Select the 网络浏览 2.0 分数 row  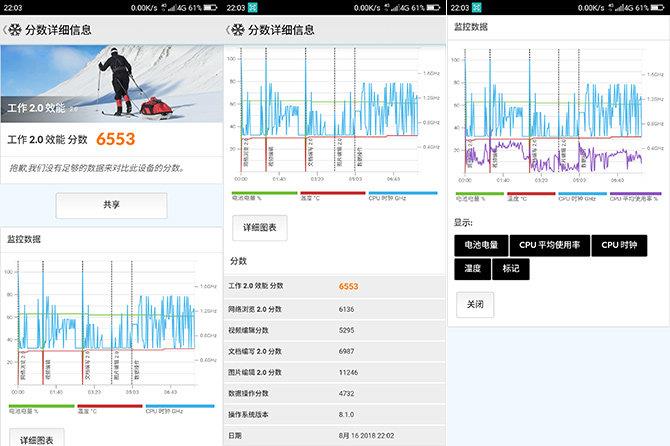[334, 309]
